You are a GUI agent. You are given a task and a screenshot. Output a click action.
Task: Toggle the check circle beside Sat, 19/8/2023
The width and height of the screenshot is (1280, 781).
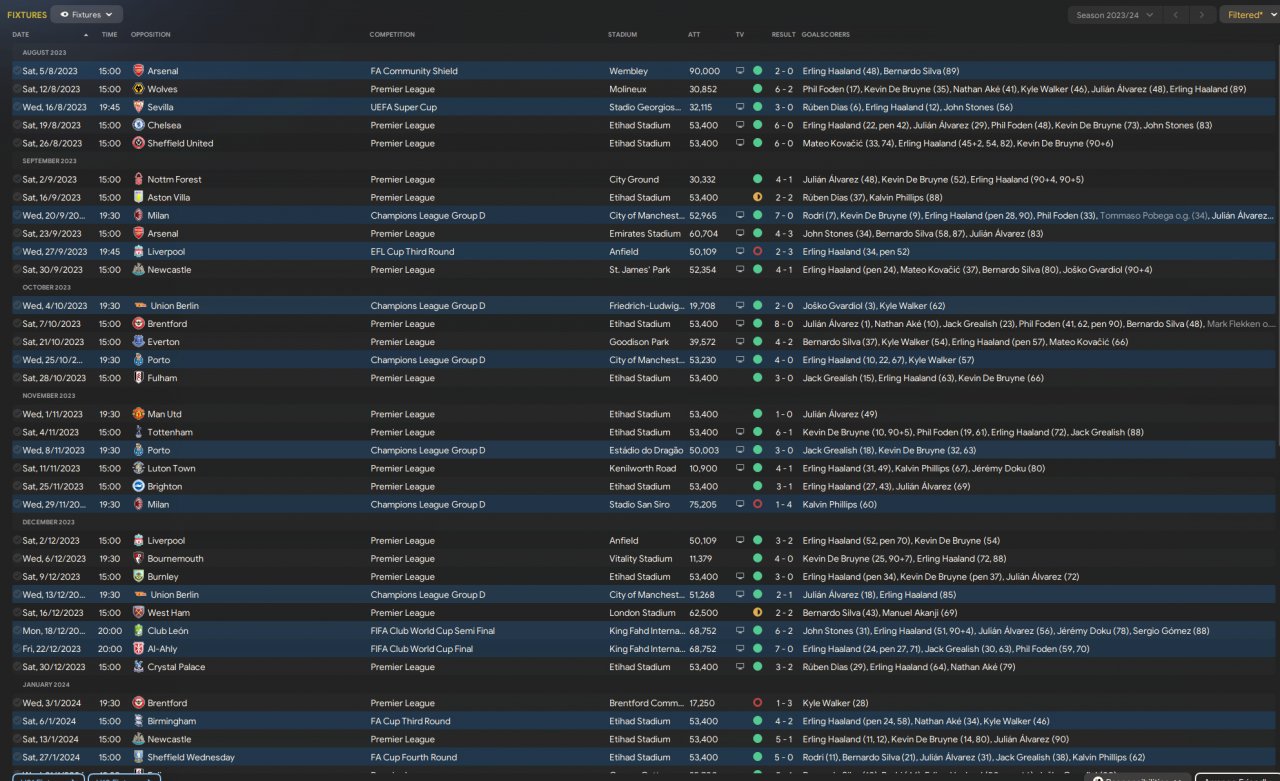(17, 125)
